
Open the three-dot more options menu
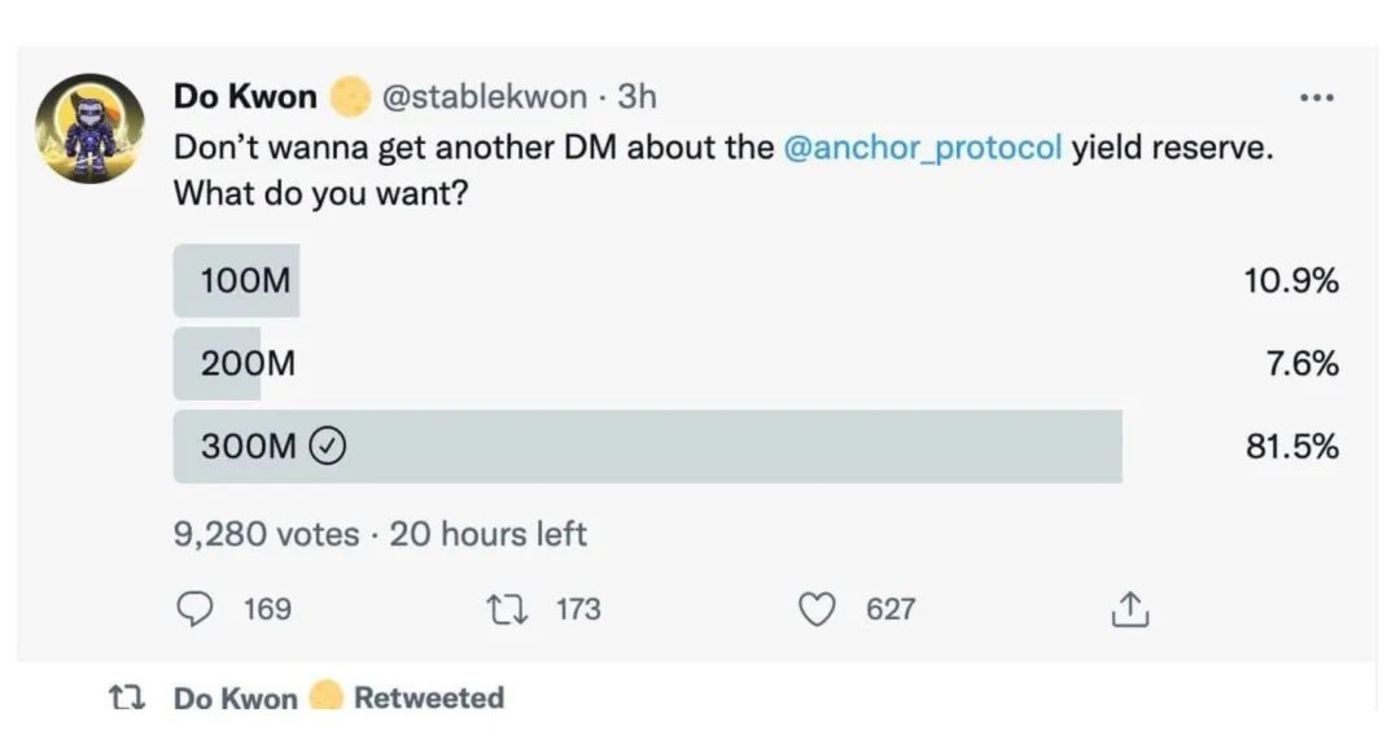(x=1317, y=100)
